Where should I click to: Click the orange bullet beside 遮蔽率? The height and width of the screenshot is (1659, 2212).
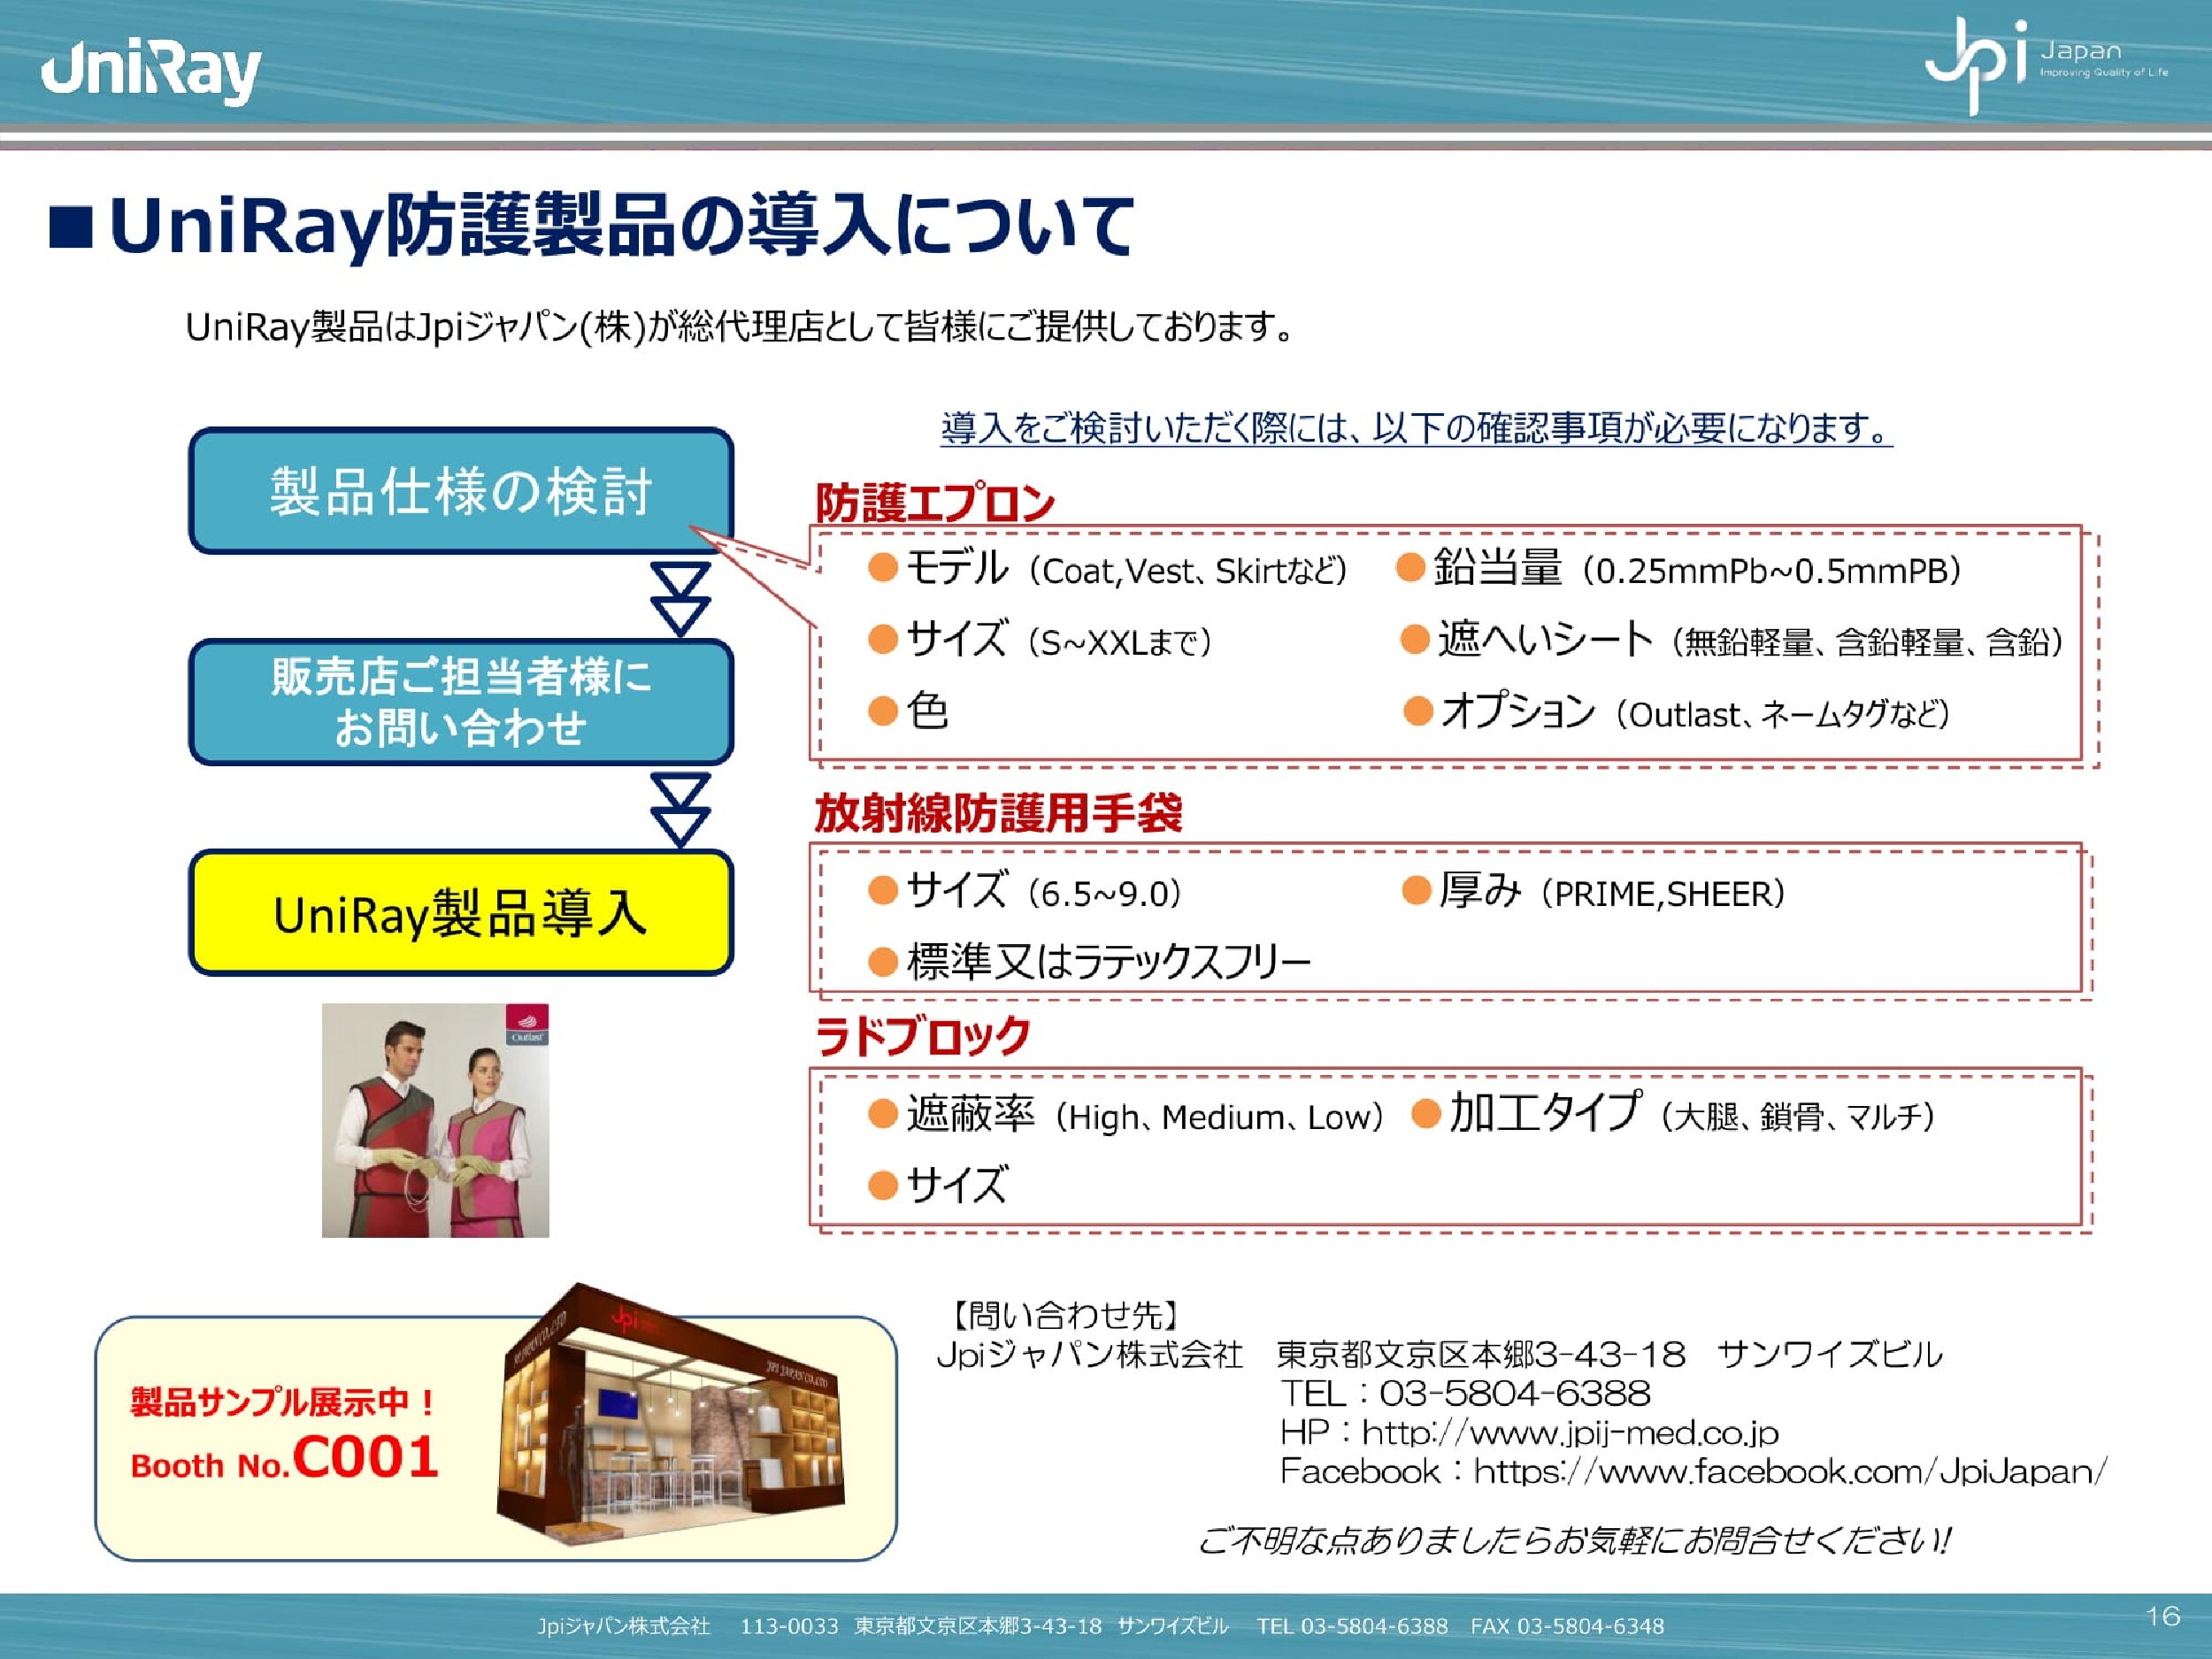[x=882, y=1114]
